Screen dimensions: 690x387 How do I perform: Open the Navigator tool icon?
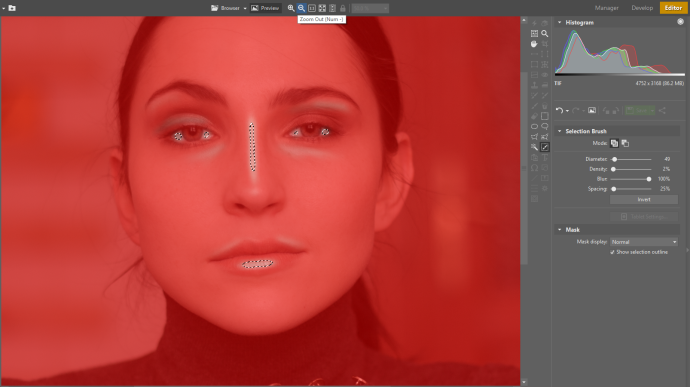pos(534,33)
